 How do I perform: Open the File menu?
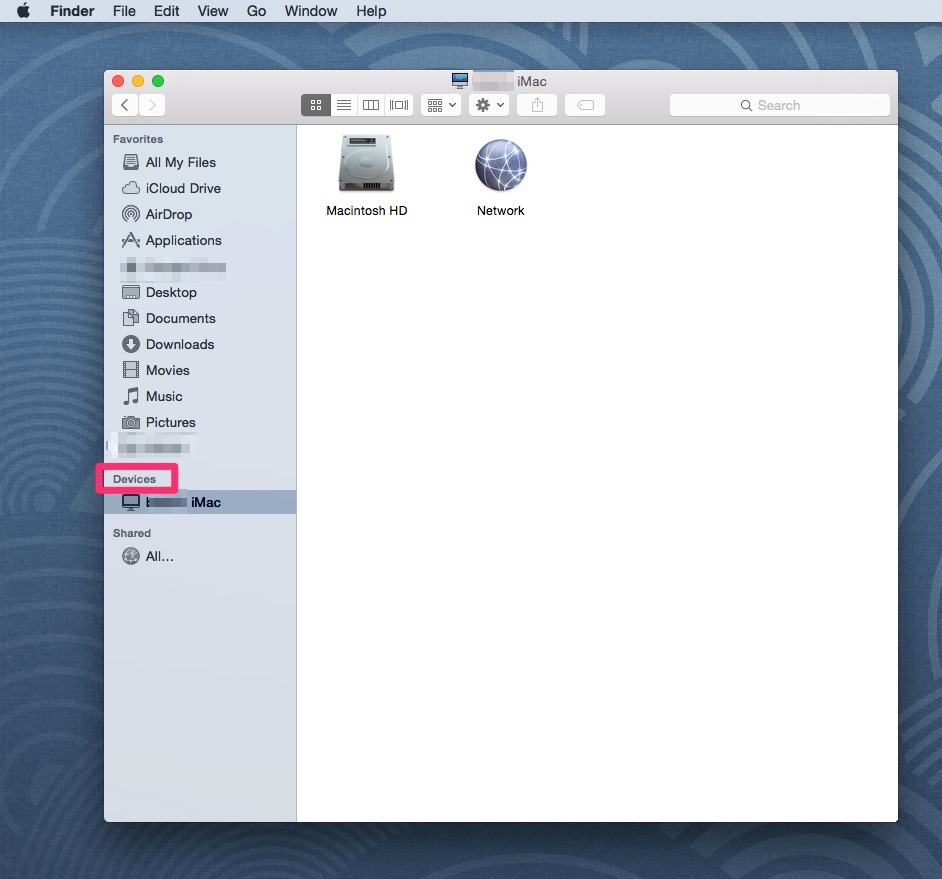124,11
